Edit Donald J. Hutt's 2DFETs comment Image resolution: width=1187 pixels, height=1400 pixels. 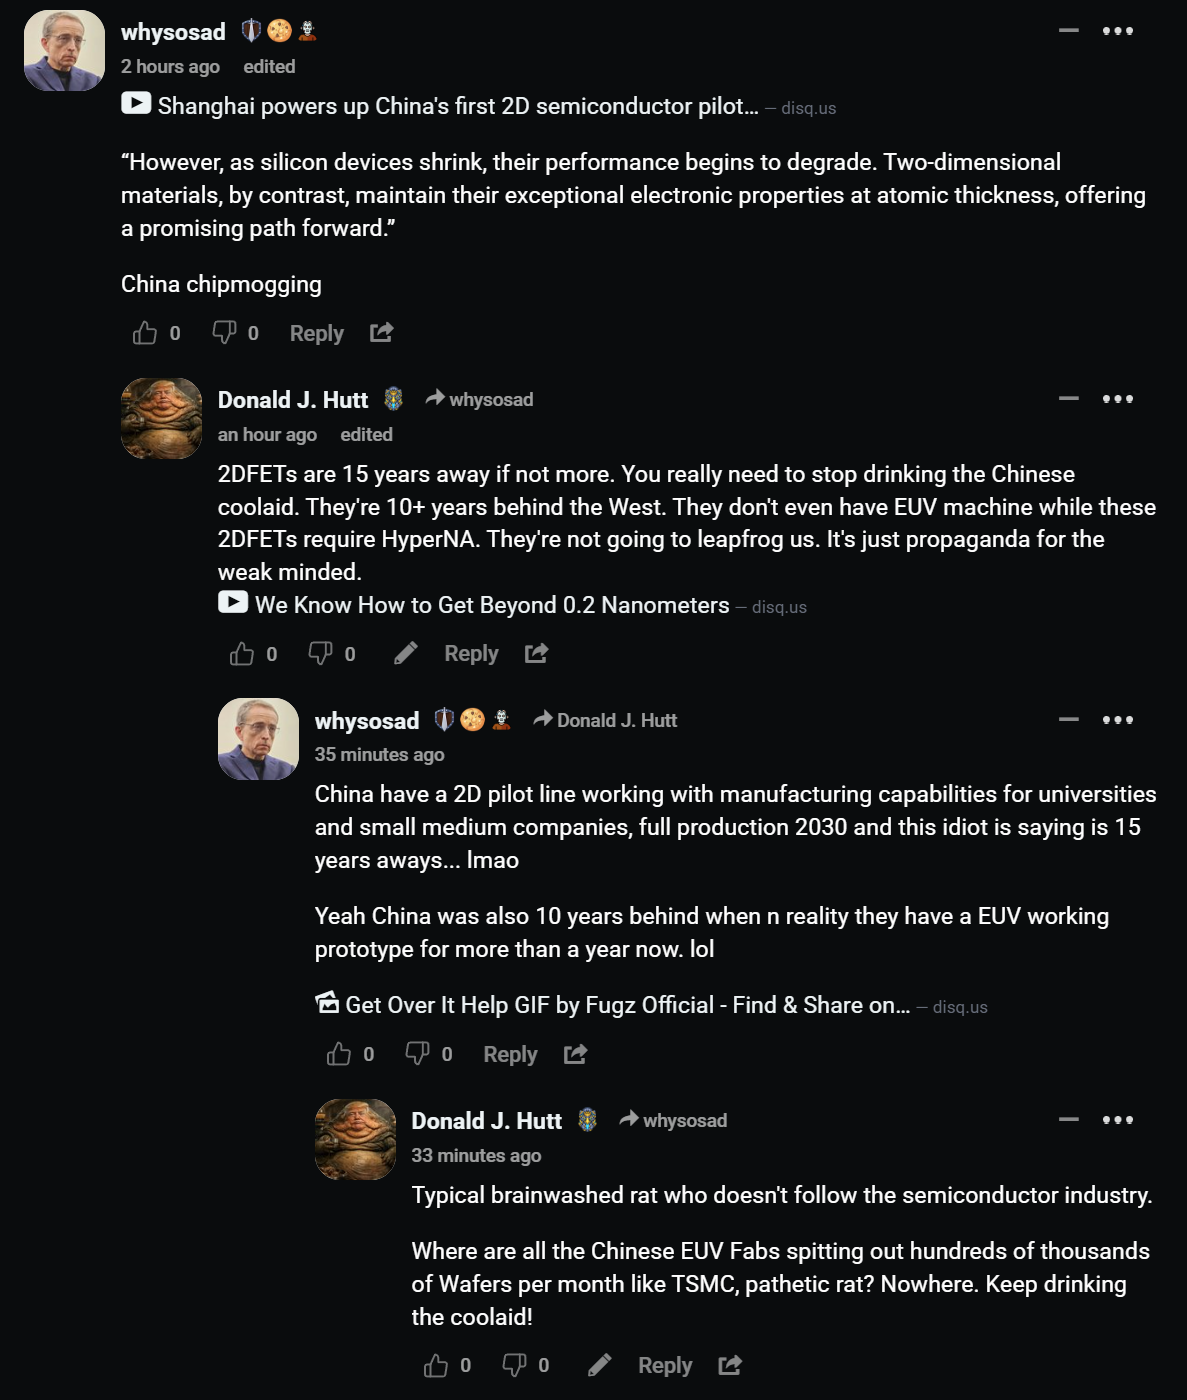point(405,653)
